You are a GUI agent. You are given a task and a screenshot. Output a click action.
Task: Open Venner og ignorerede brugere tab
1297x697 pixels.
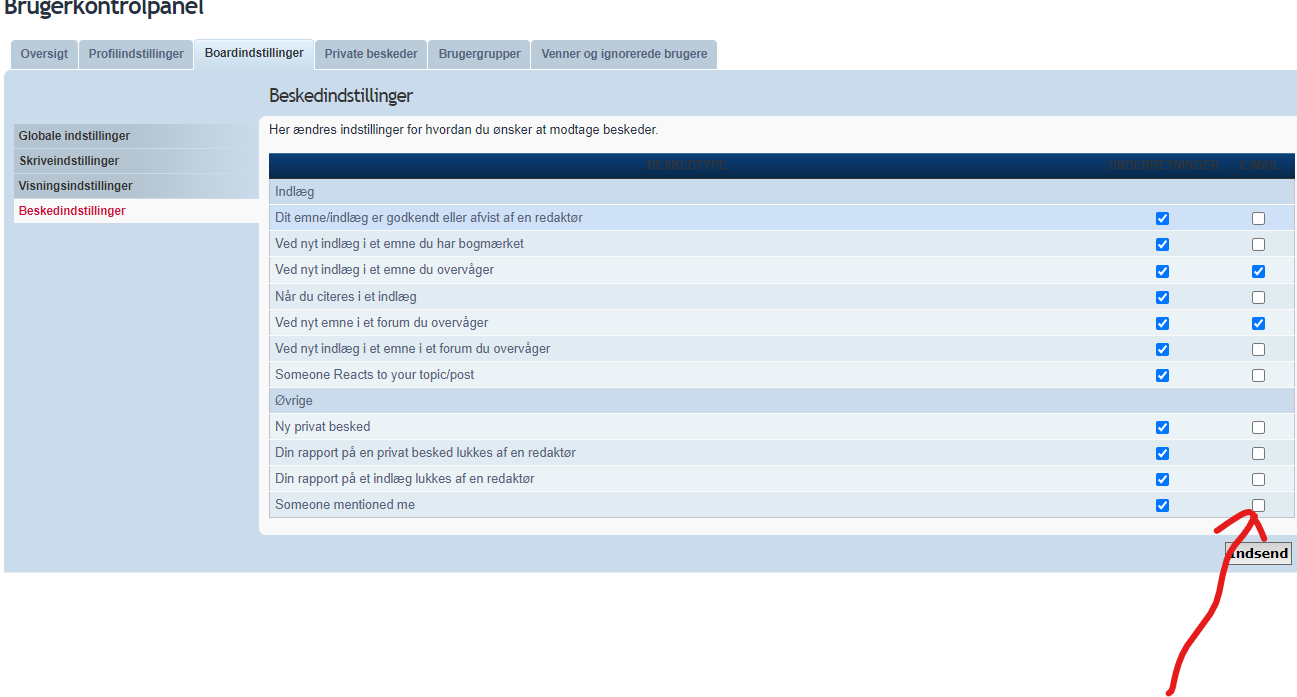coord(624,54)
